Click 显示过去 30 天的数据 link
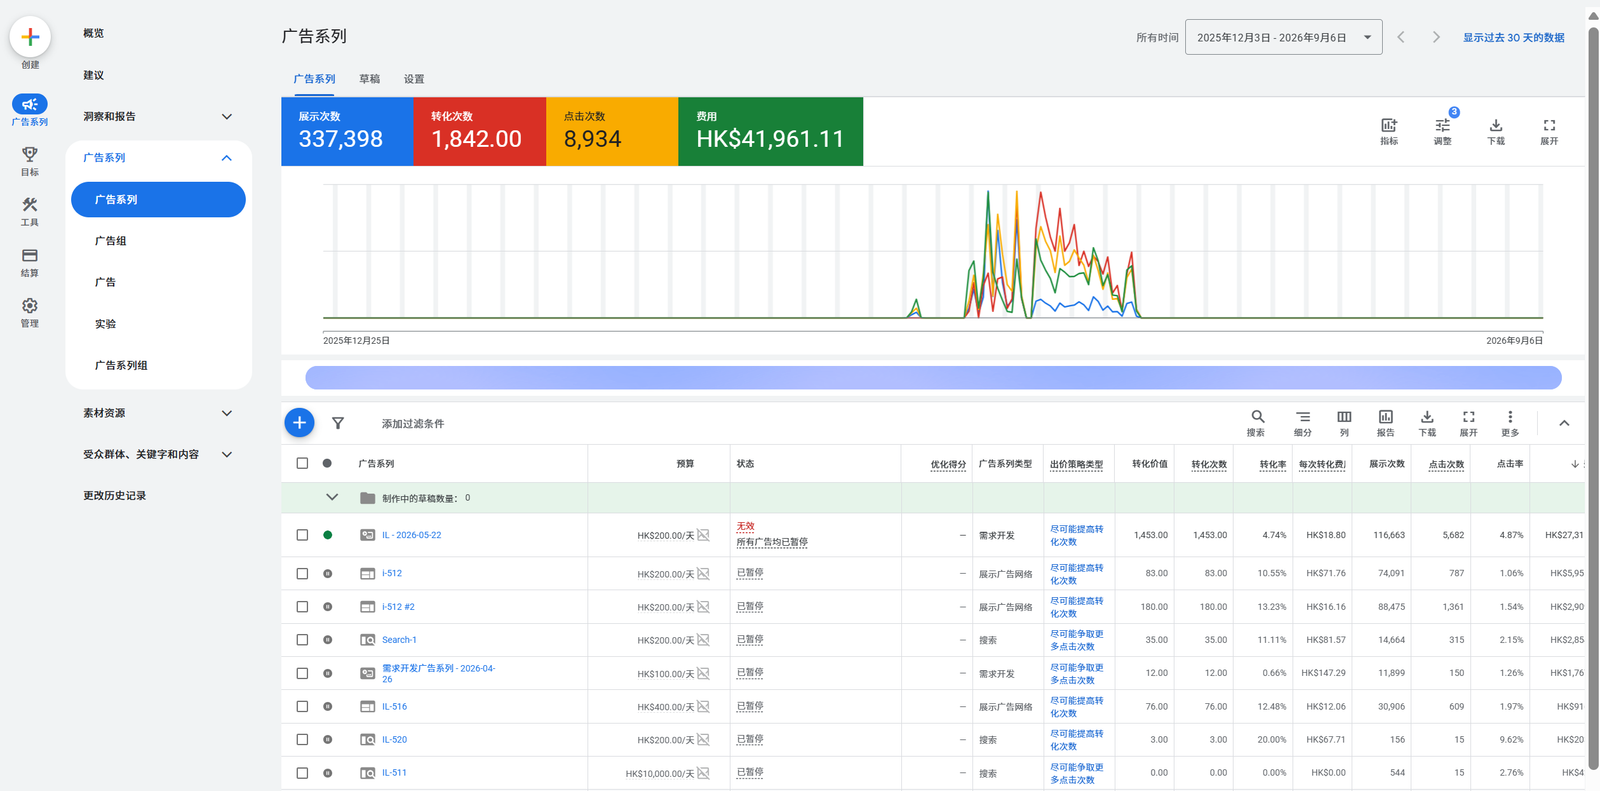The width and height of the screenshot is (1600, 791). coord(1514,37)
